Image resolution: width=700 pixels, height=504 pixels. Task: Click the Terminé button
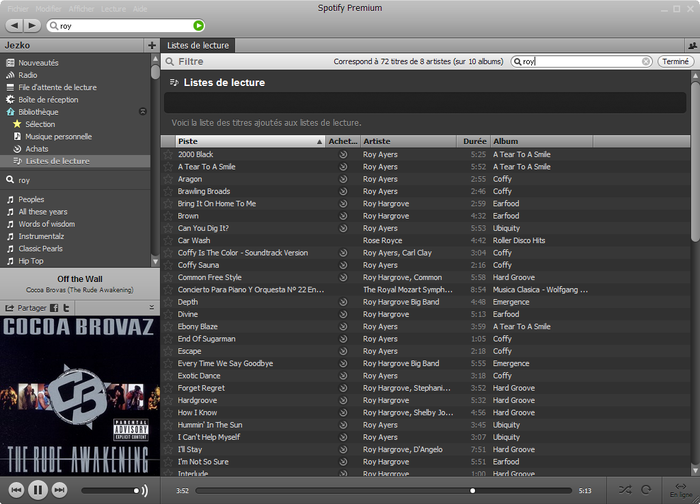[x=675, y=62]
